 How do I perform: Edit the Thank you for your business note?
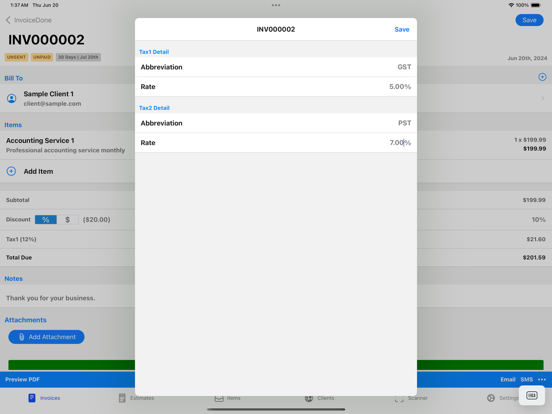coord(50,298)
